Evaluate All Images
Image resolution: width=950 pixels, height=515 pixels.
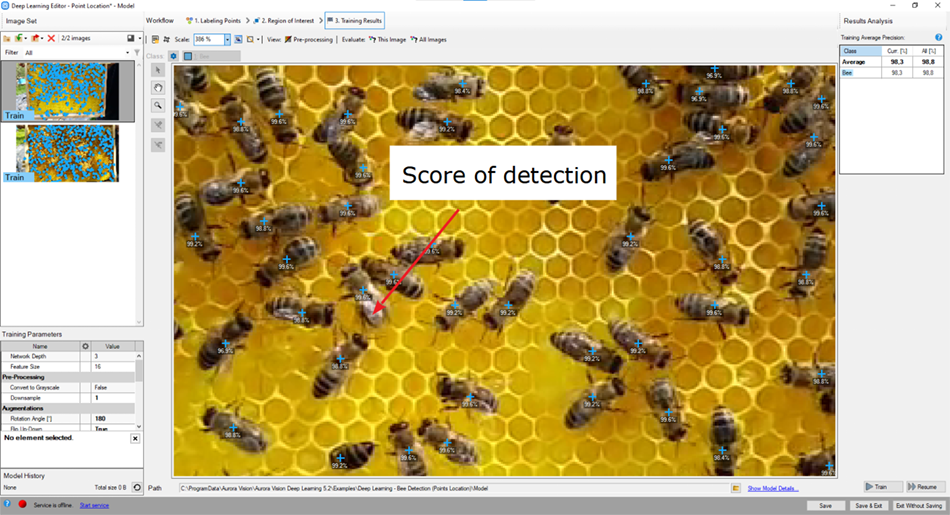[x=428, y=39]
